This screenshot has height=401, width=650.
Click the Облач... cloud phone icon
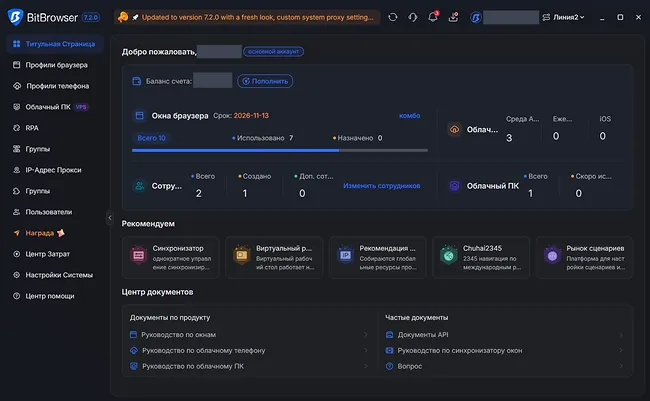tap(455, 129)
